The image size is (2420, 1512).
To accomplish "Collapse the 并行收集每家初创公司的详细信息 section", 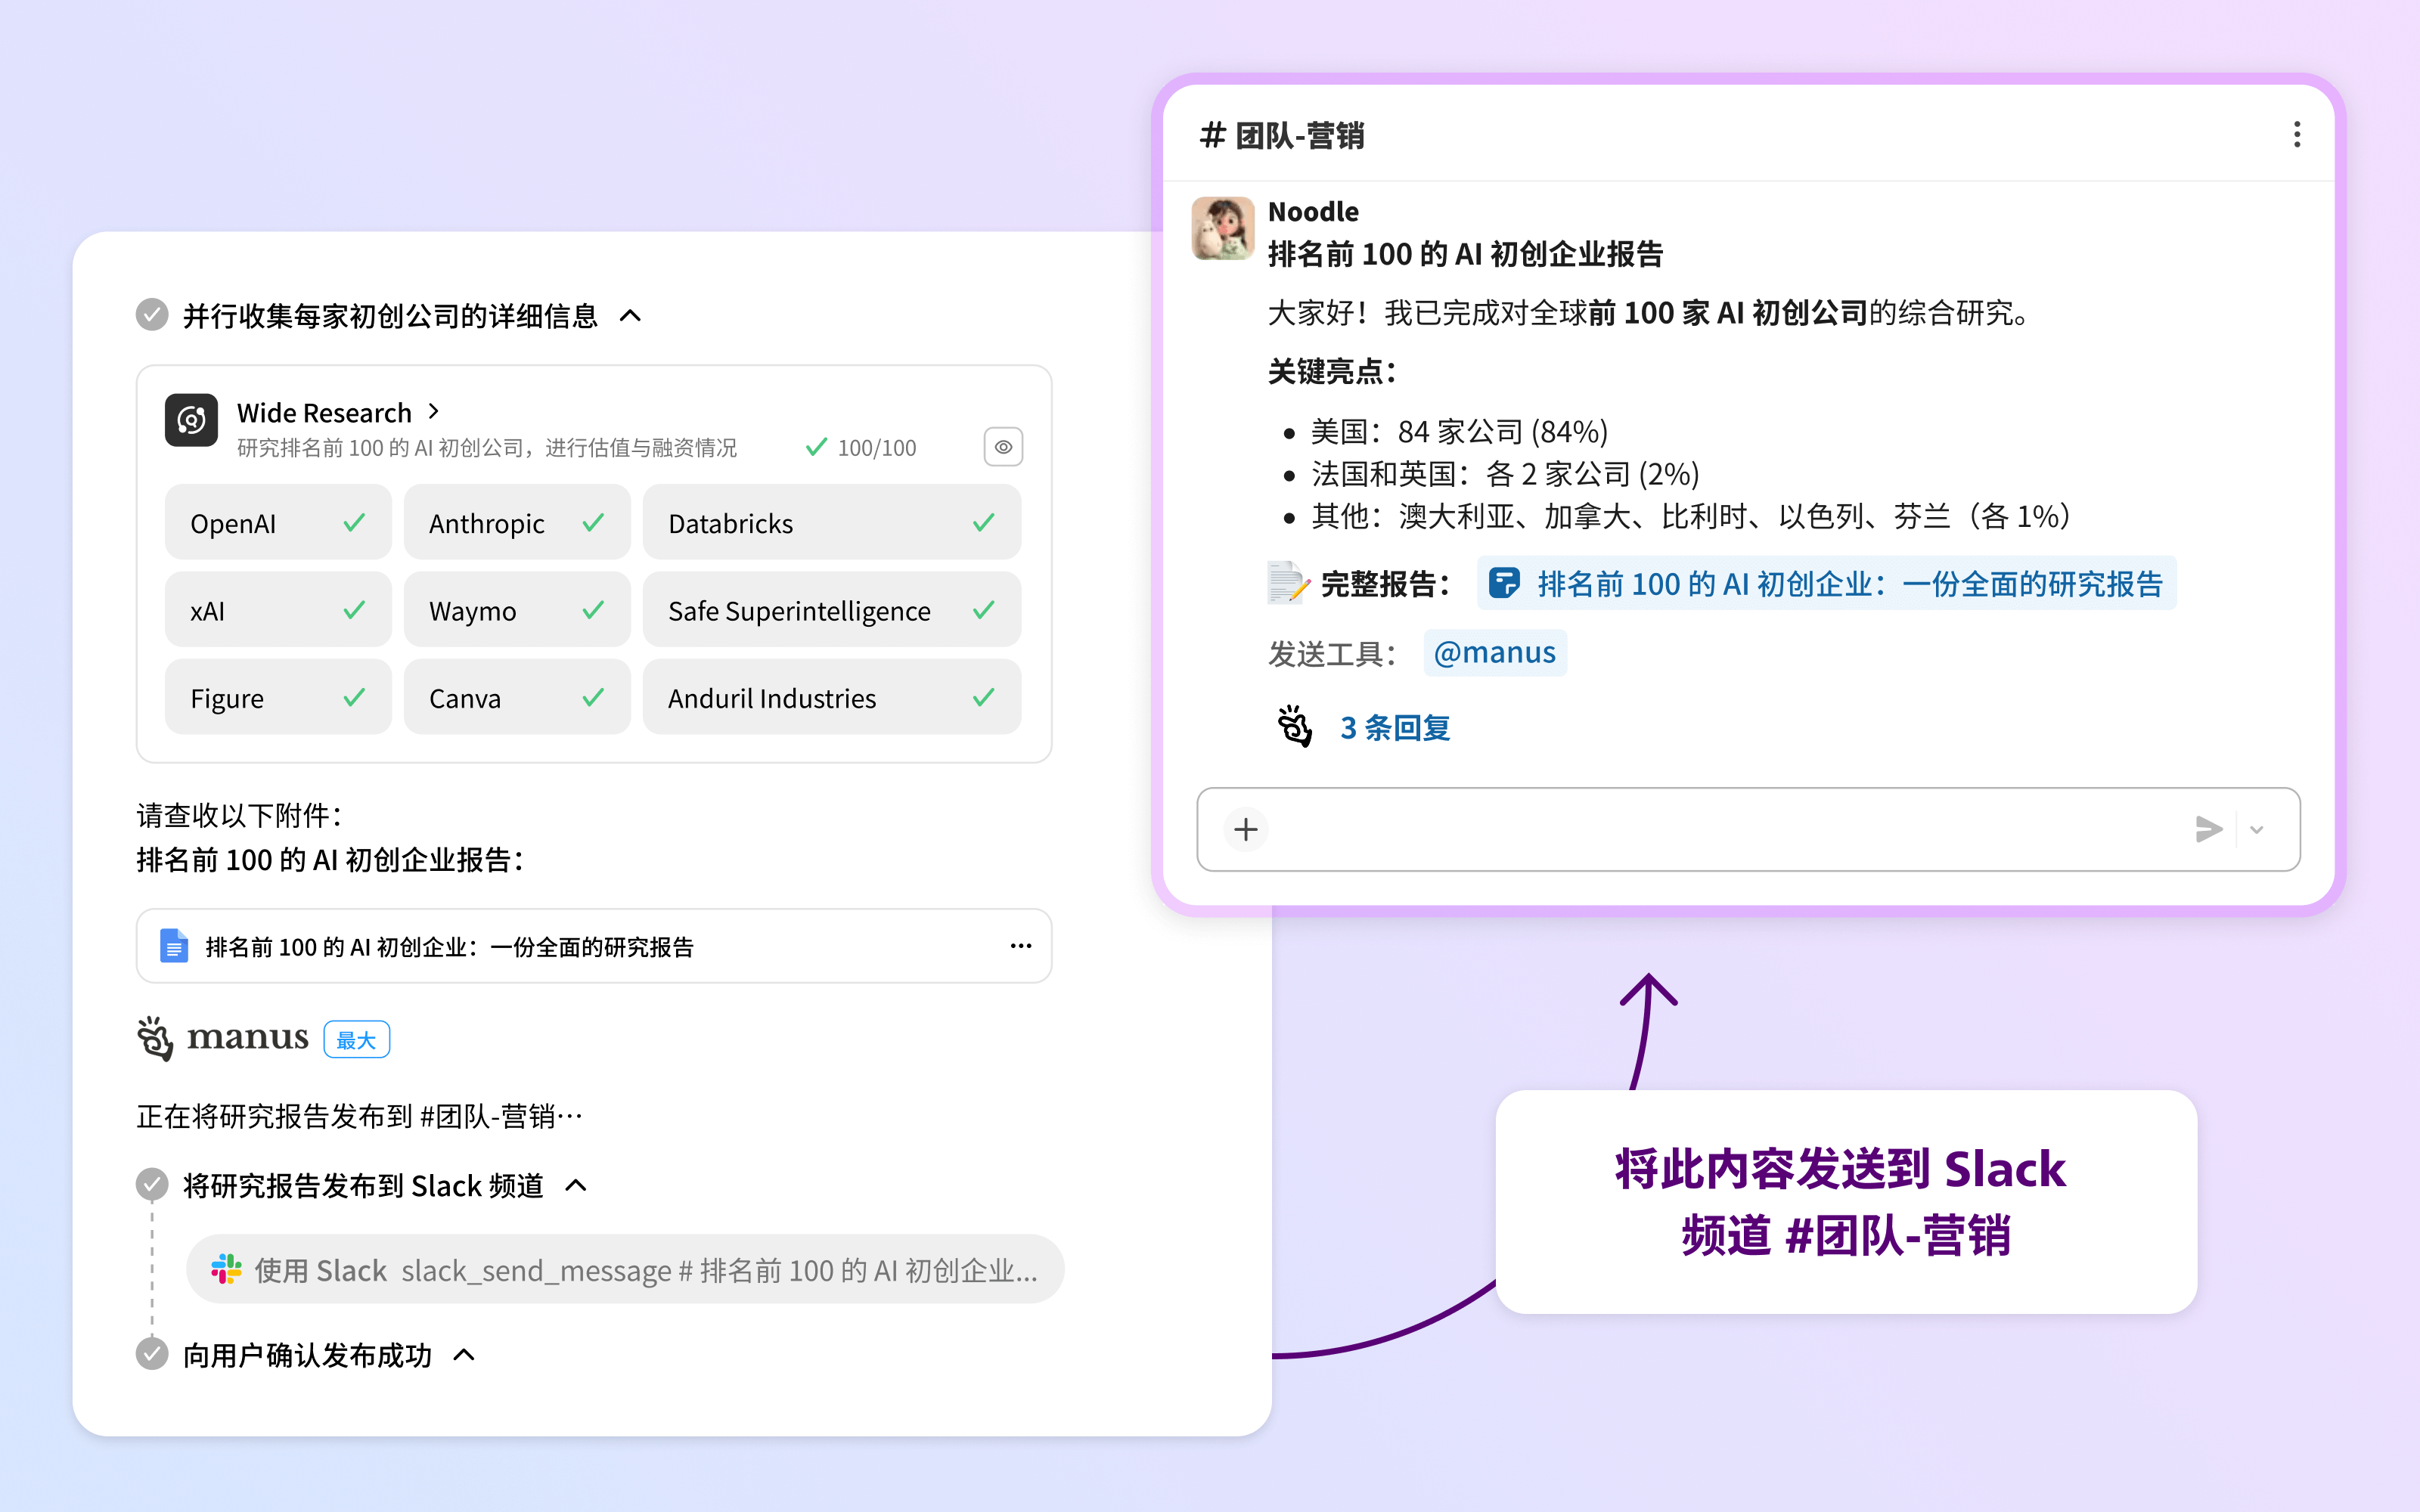I will click(630, 316).
